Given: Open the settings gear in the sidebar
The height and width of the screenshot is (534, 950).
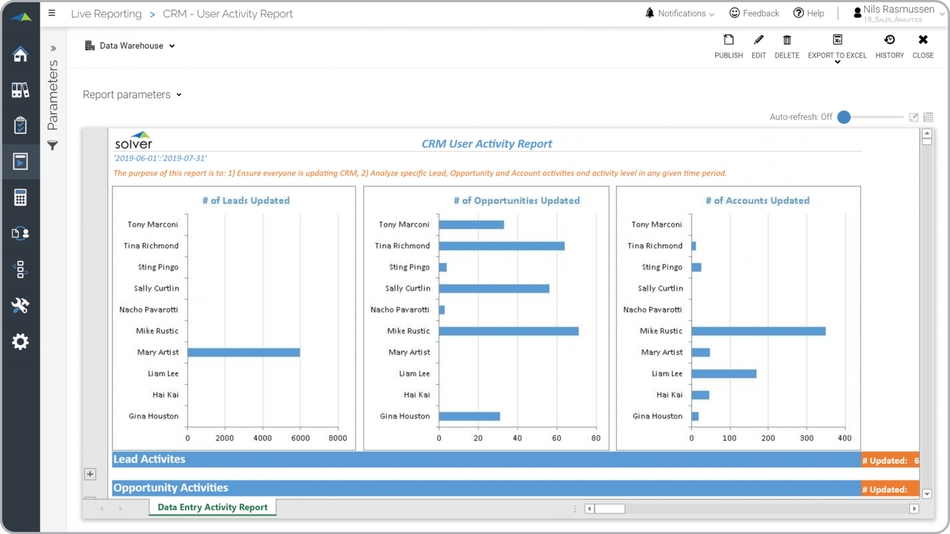Looking at the screenshot, I should [20, 342].
